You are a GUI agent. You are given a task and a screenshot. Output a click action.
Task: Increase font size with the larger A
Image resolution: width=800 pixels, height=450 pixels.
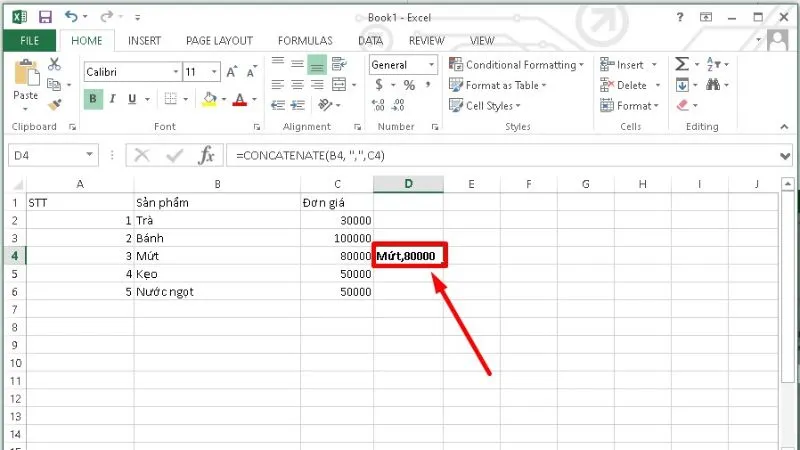(x=232, y=72)
